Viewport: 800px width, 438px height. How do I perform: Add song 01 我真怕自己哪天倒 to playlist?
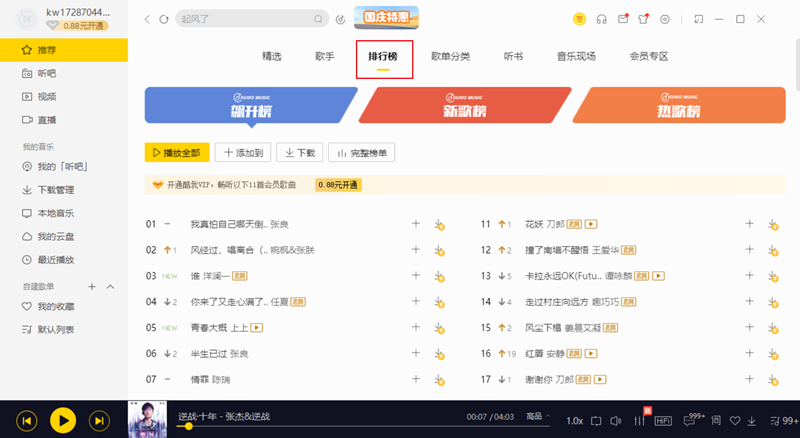point(416,224)
